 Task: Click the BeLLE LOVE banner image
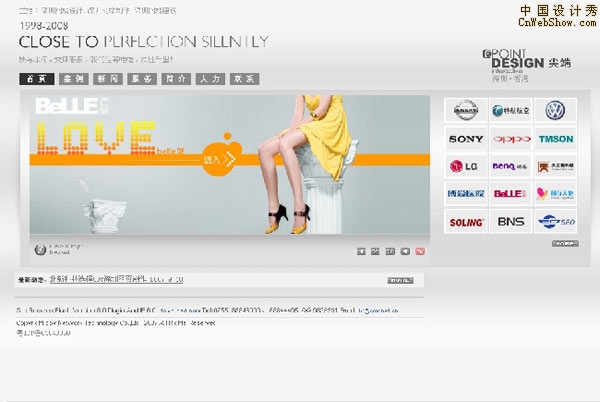(x=230, y=164)
